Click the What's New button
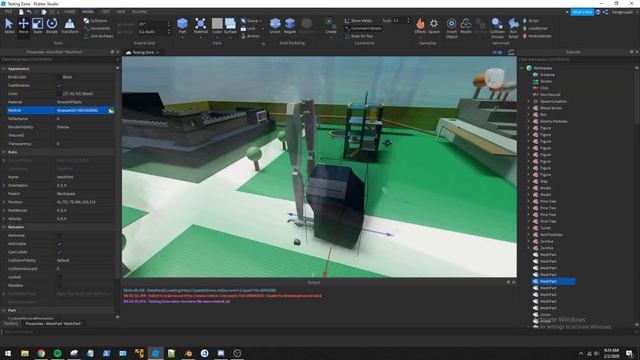Screen dimensions: 640x360 point(582,12)
